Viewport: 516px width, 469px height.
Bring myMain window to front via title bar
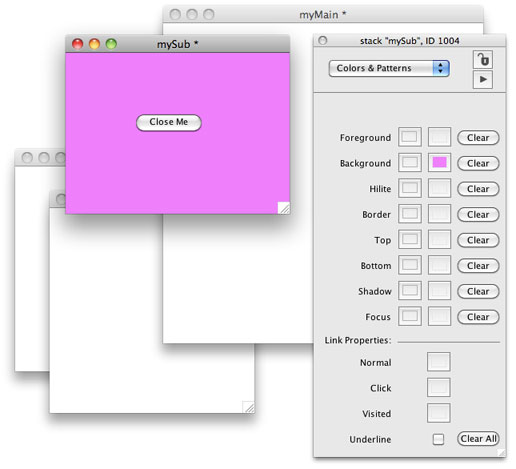point(323,15)
